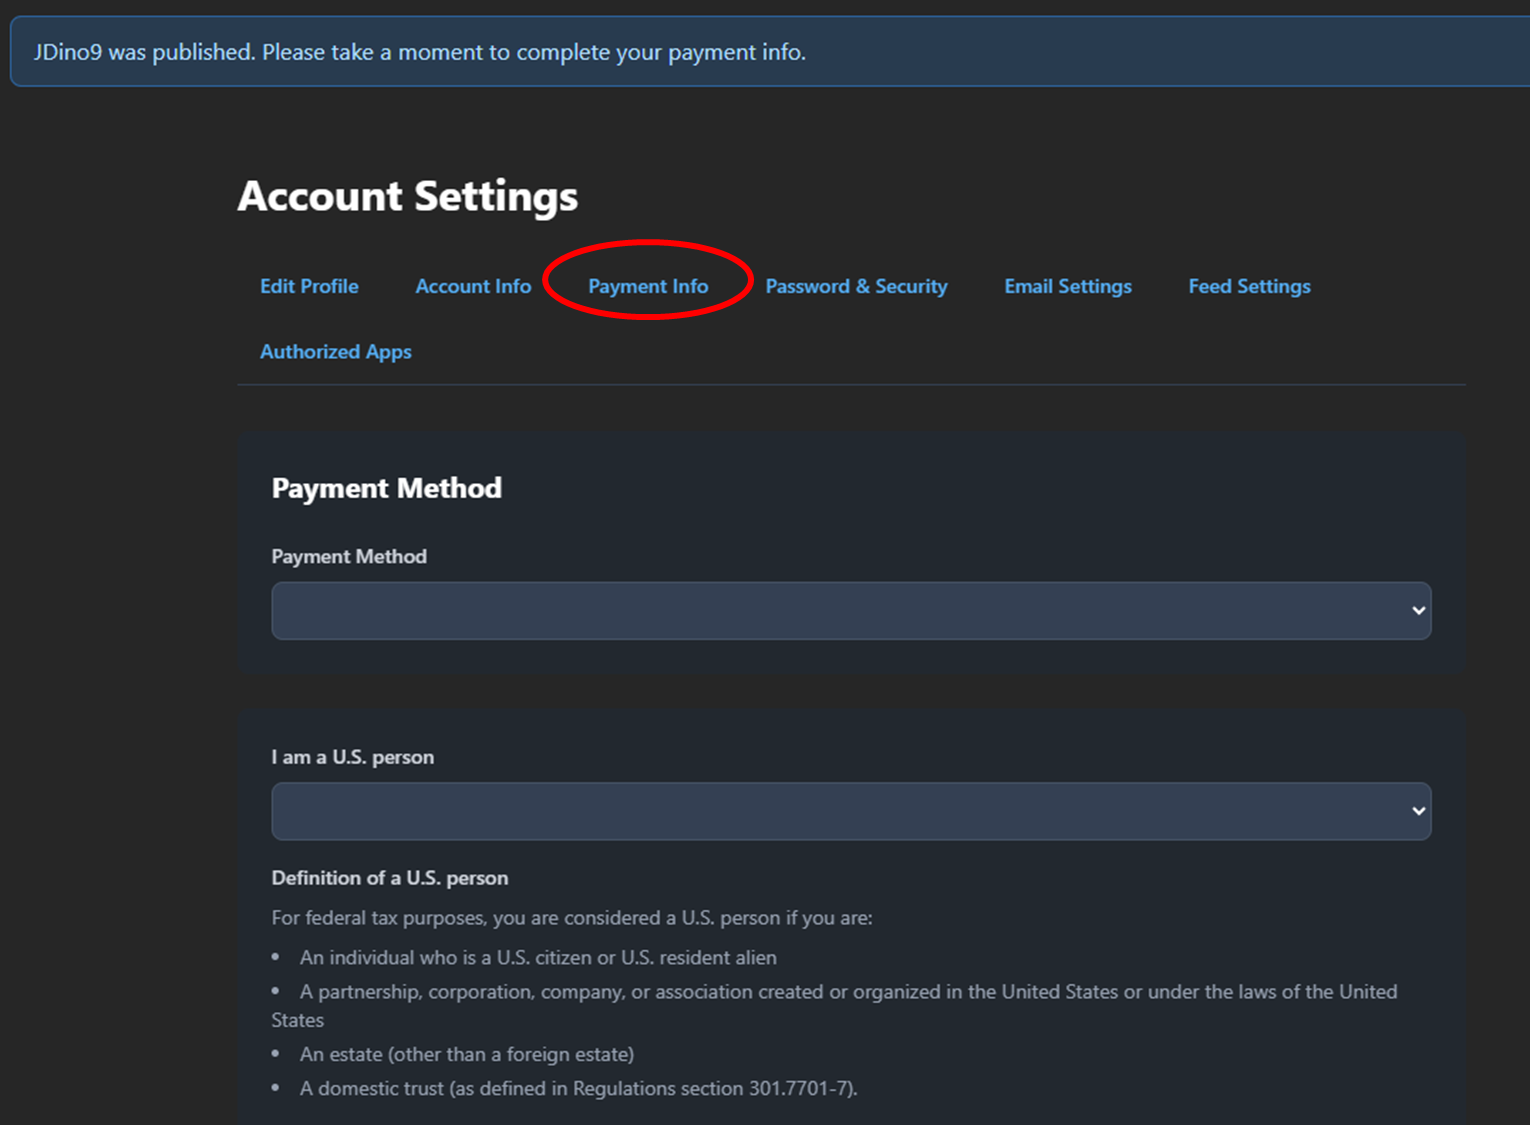Open the Edit Profile tab
Viewport: 1530px width, 1125px height.
click(309, 286)
